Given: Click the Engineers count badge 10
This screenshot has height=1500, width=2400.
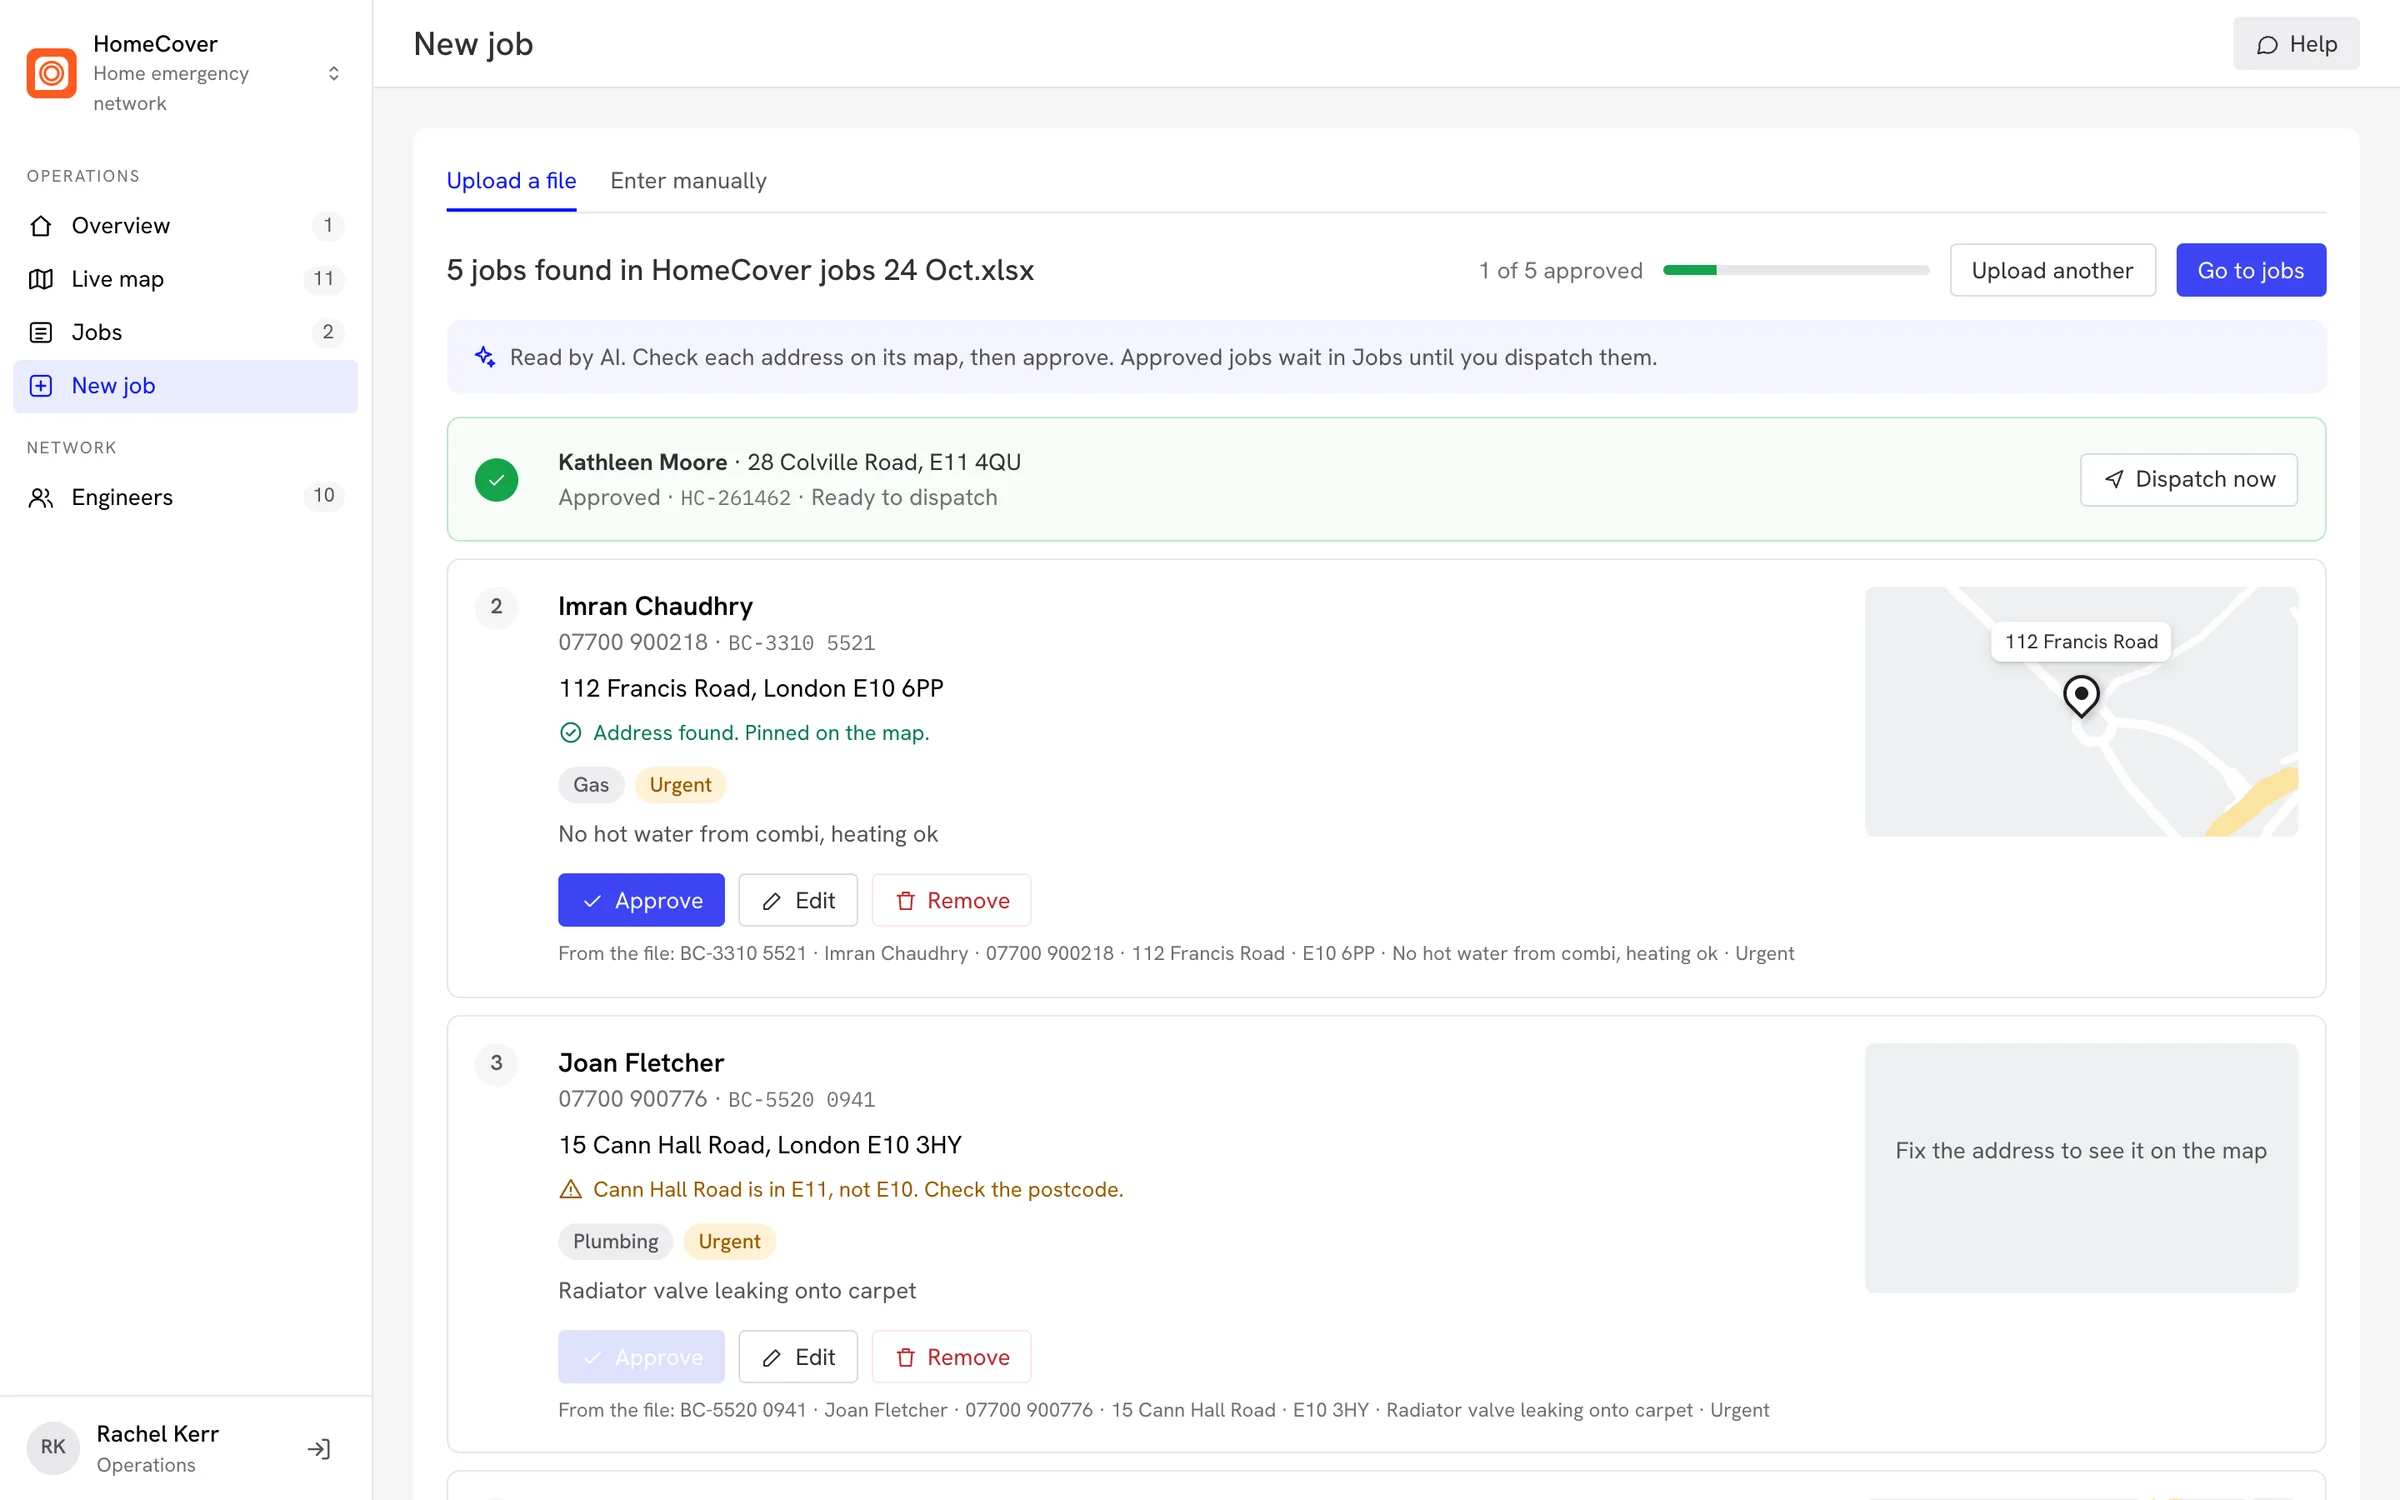Looking at the screenshot, I should point(323,496).
